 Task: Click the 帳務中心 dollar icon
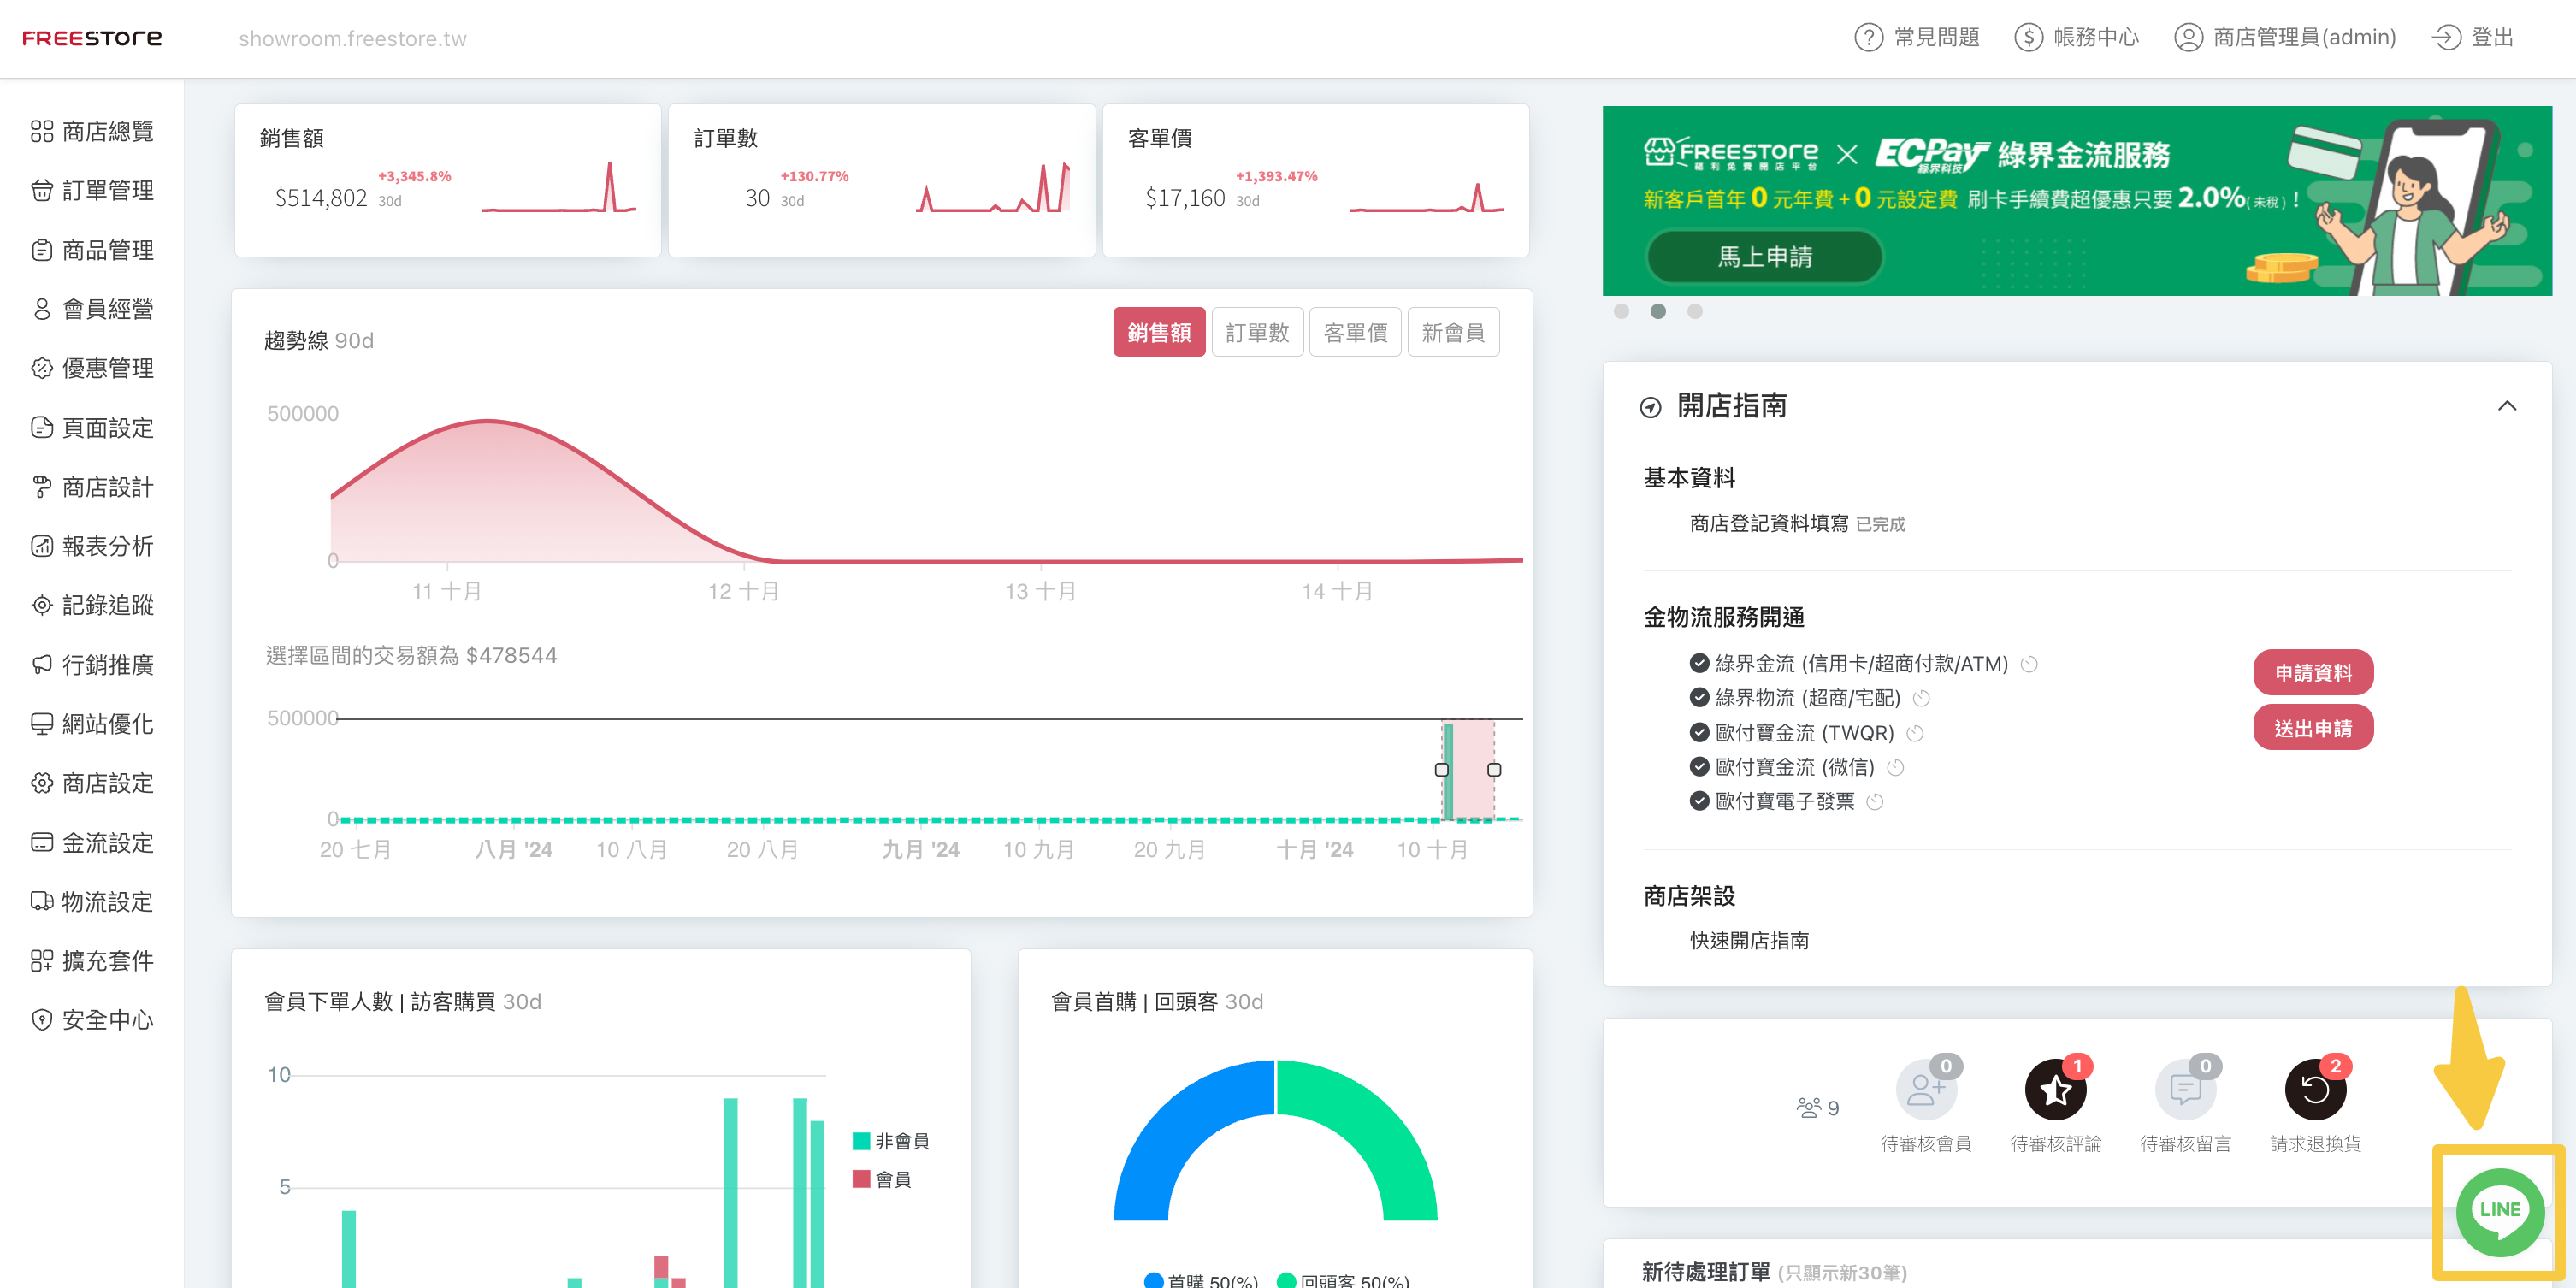pos(2028,38)
